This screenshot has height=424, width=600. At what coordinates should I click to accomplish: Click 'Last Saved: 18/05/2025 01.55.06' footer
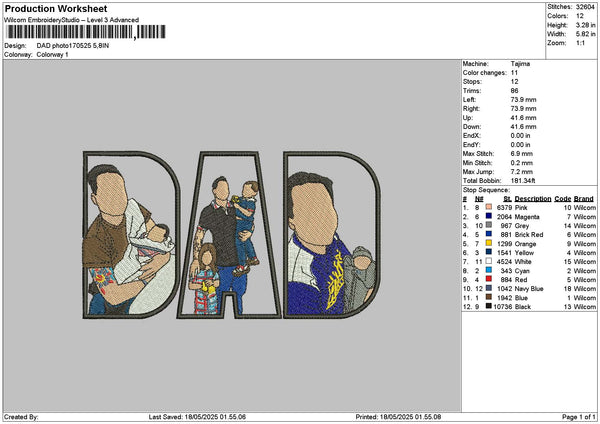pos(197,417)
